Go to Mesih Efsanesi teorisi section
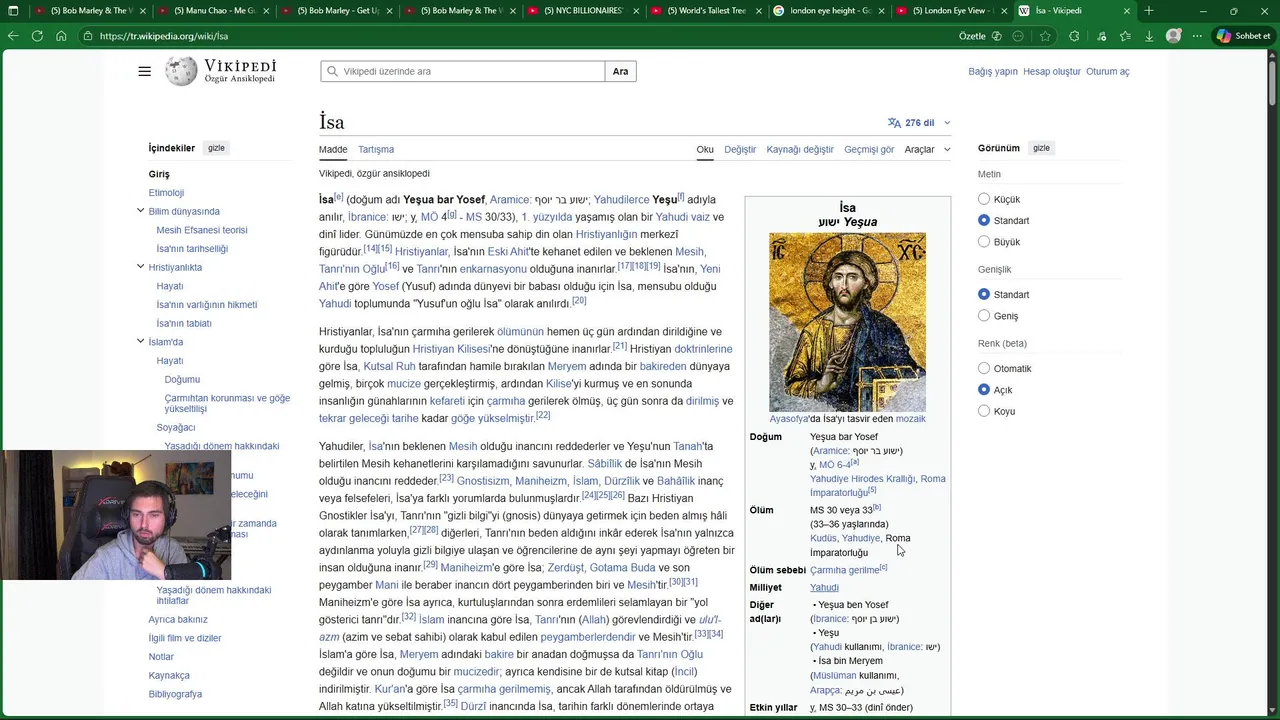 click(202, 230)
